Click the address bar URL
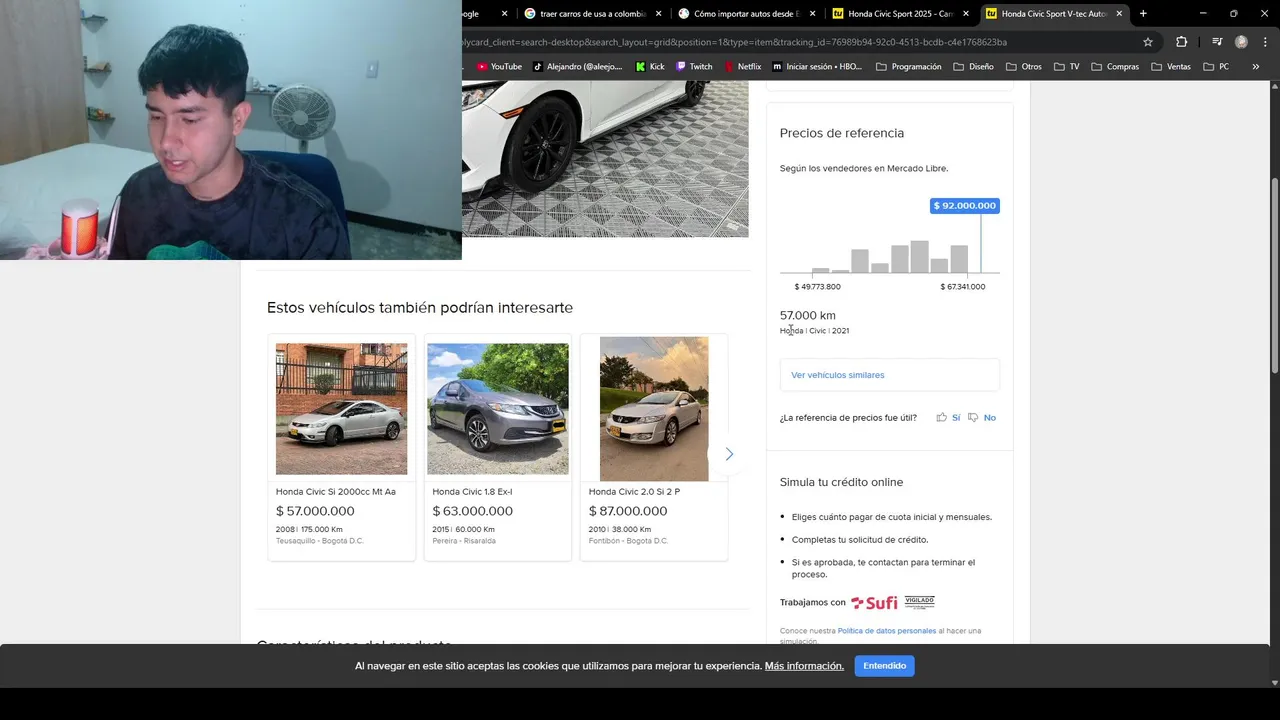 734,42
